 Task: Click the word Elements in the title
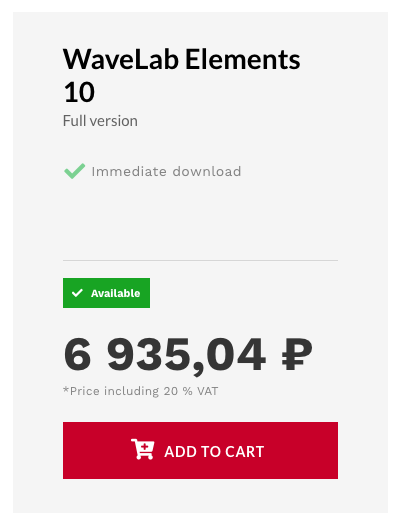[243, 59]
